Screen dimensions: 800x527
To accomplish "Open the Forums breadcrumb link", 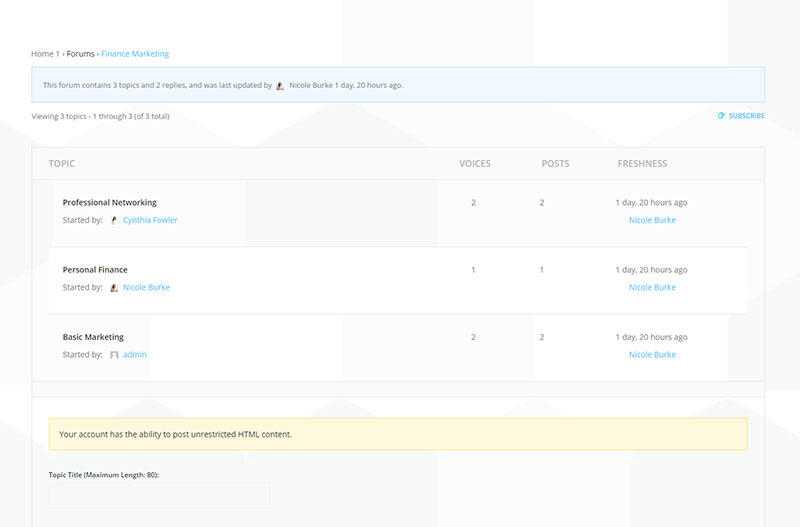I will (x=81, y=54).
